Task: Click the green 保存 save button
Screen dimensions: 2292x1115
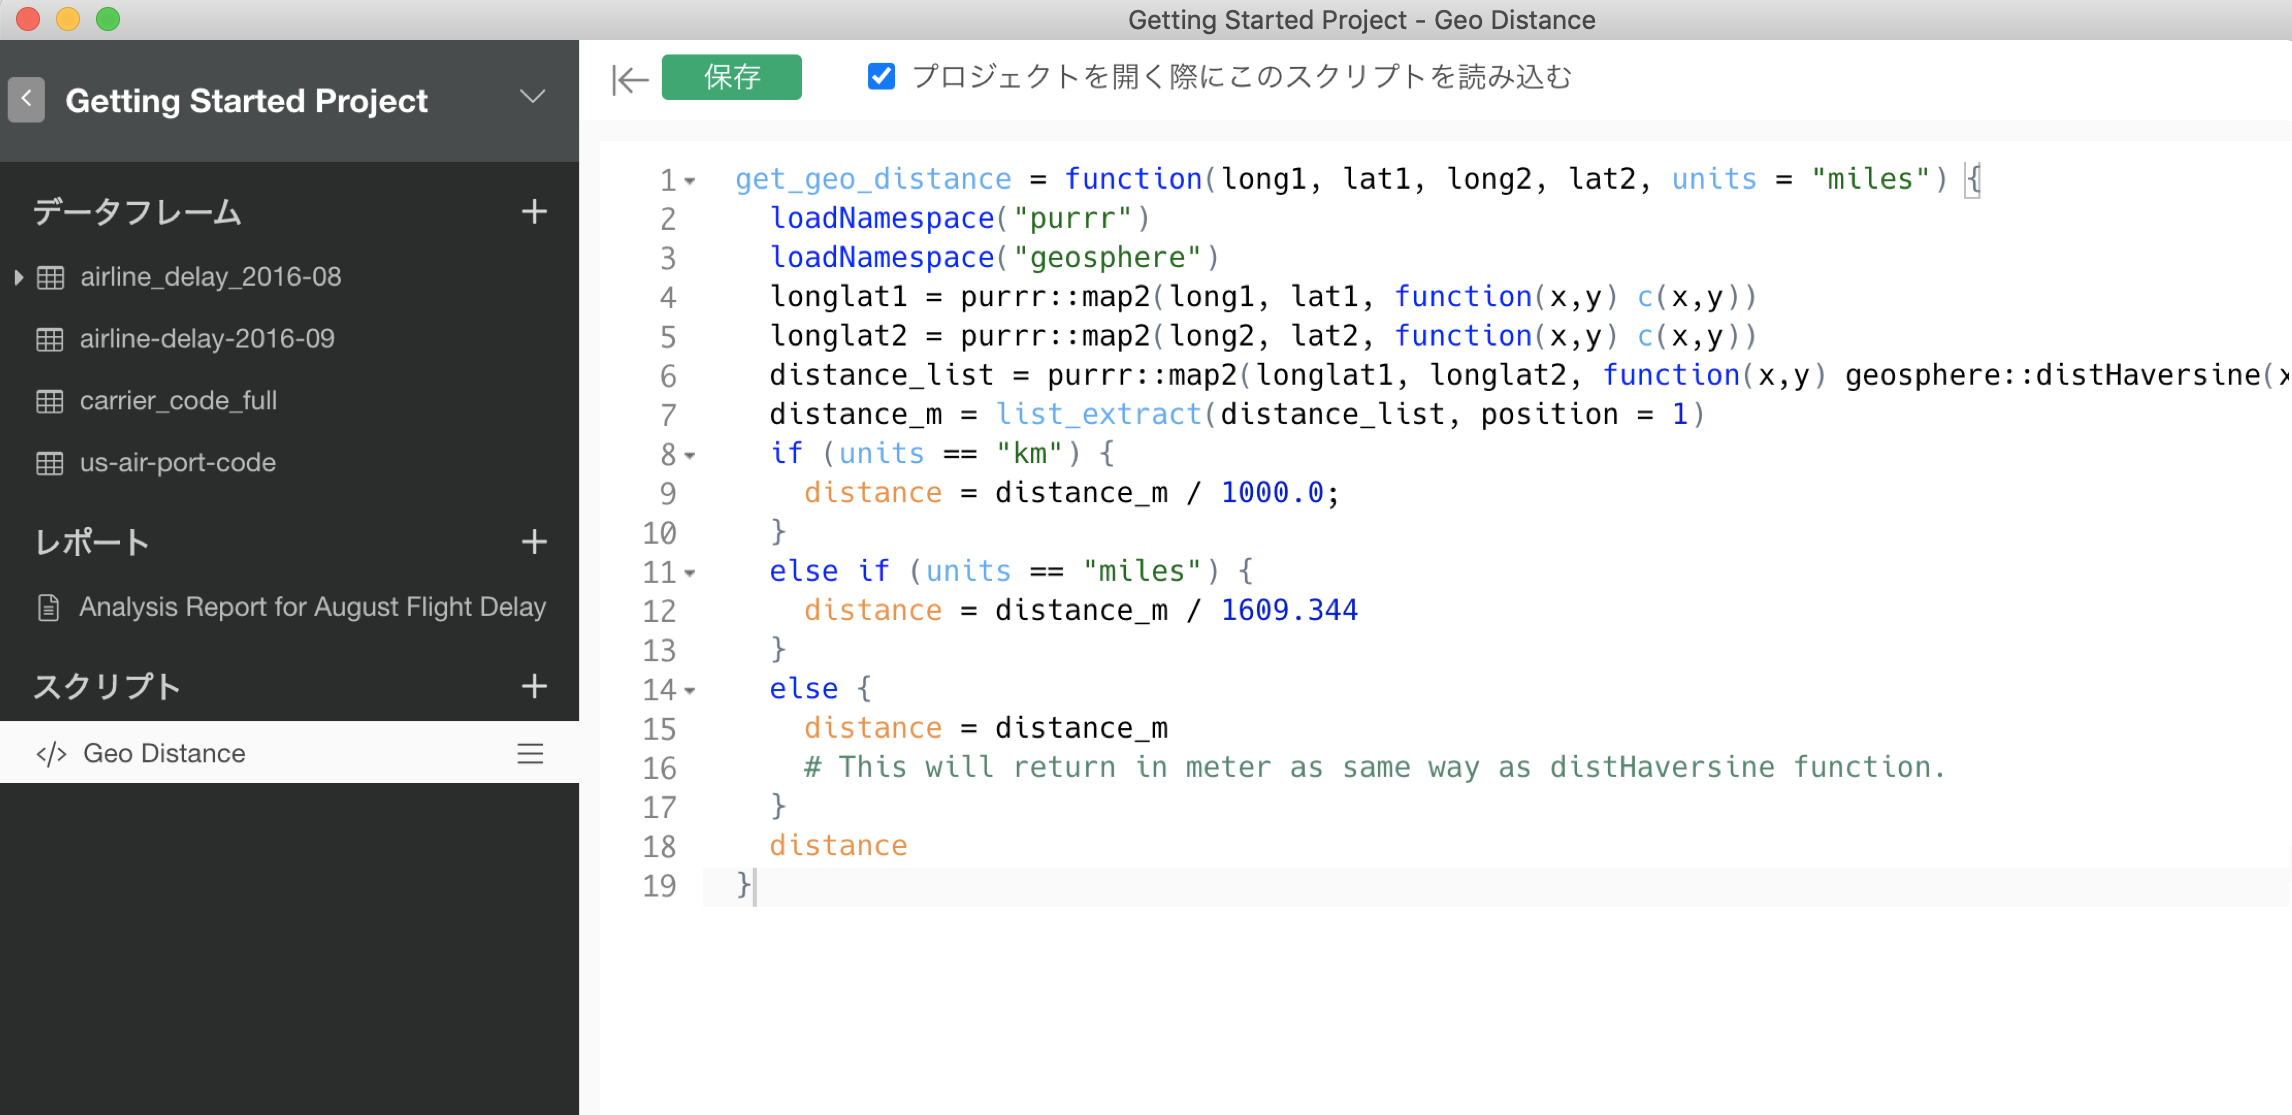Action: 731,77
